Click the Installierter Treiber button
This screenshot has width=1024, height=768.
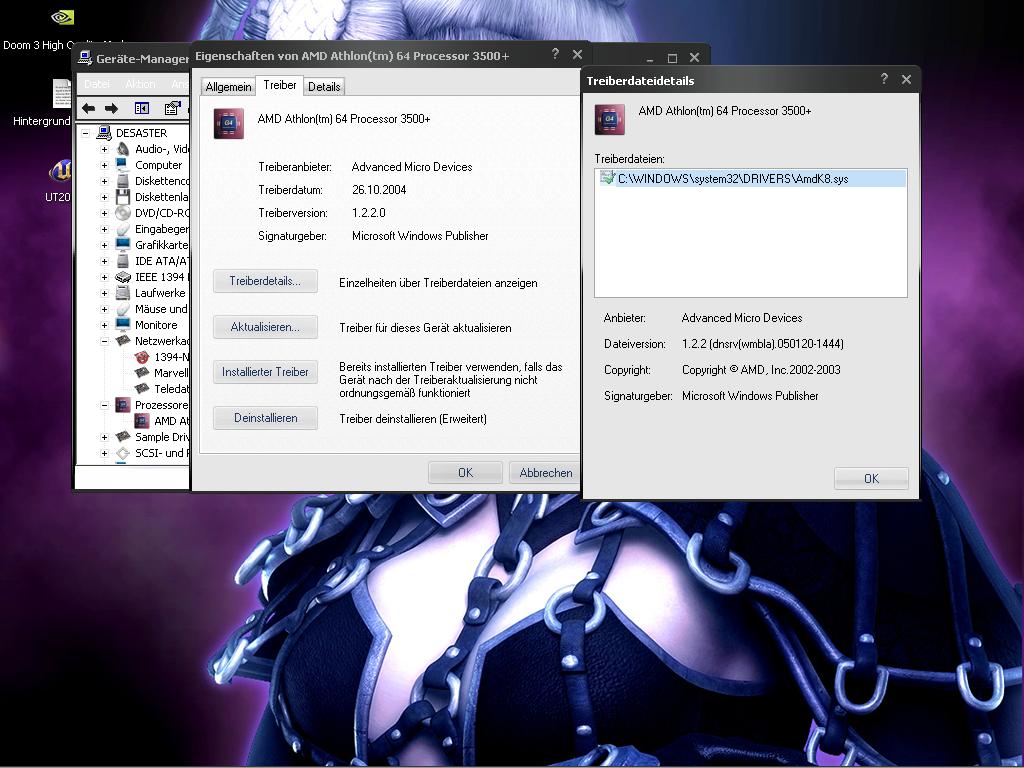[x=265, y=372]
